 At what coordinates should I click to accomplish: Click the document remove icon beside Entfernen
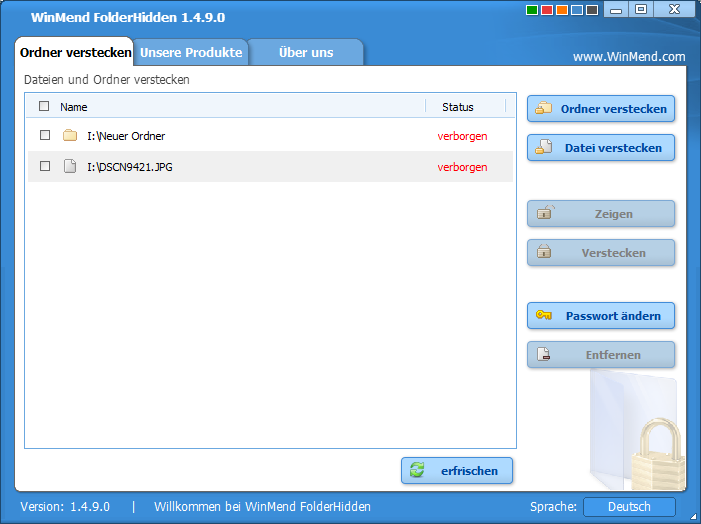pos(543,354)
